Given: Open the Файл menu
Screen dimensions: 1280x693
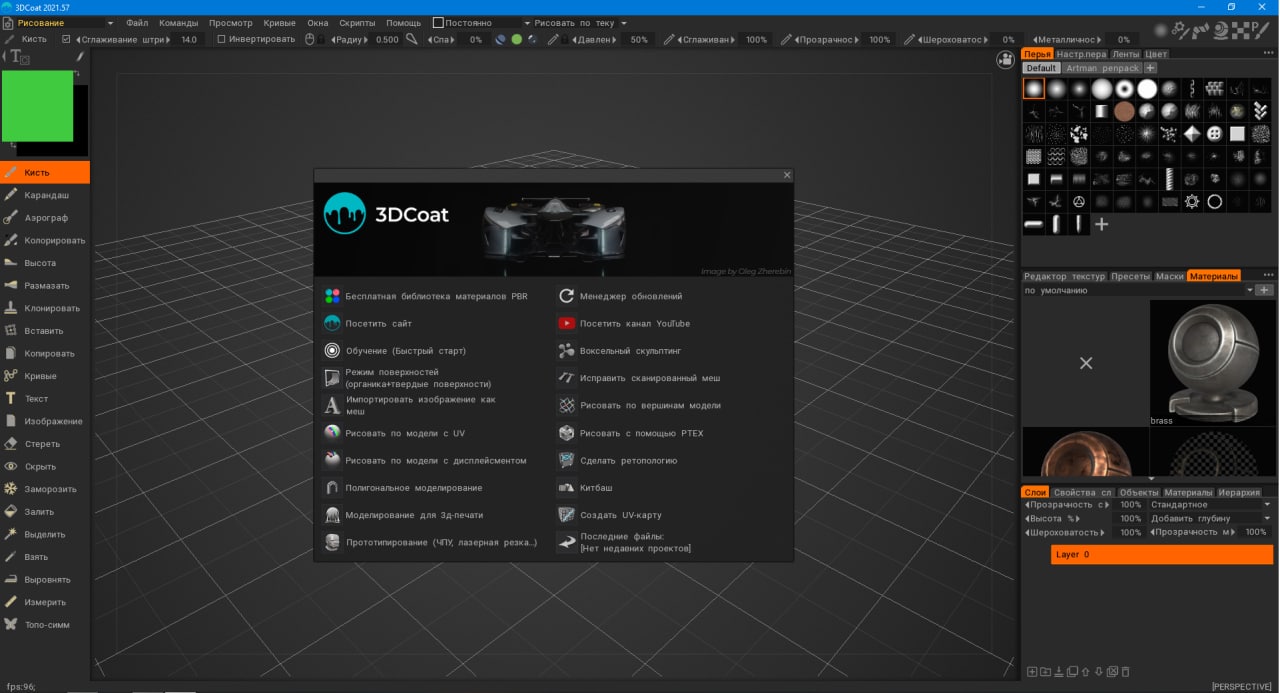Looking at the screenshot, I should [x=137, y=23].
